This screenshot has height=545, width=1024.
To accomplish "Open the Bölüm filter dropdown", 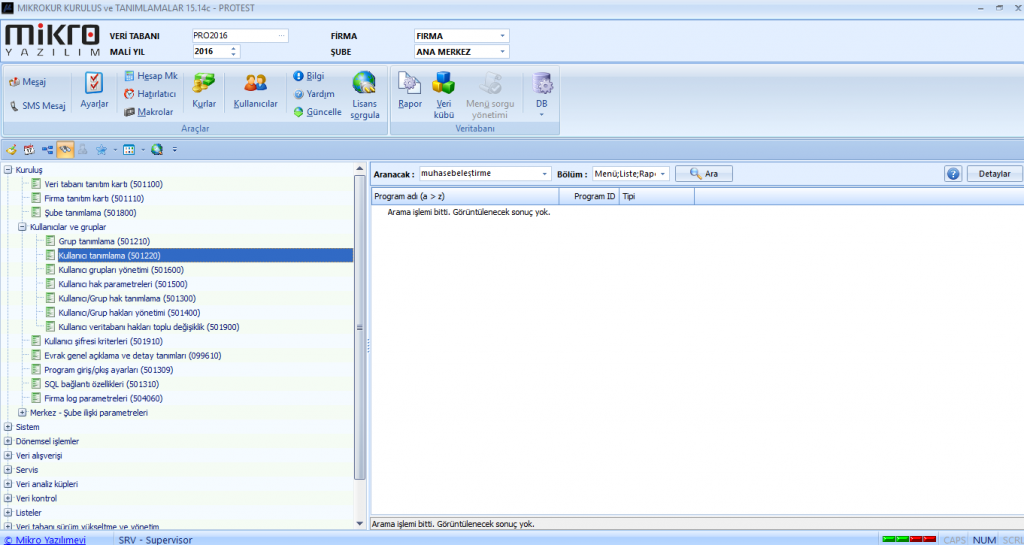I will [x=664, y=174].
